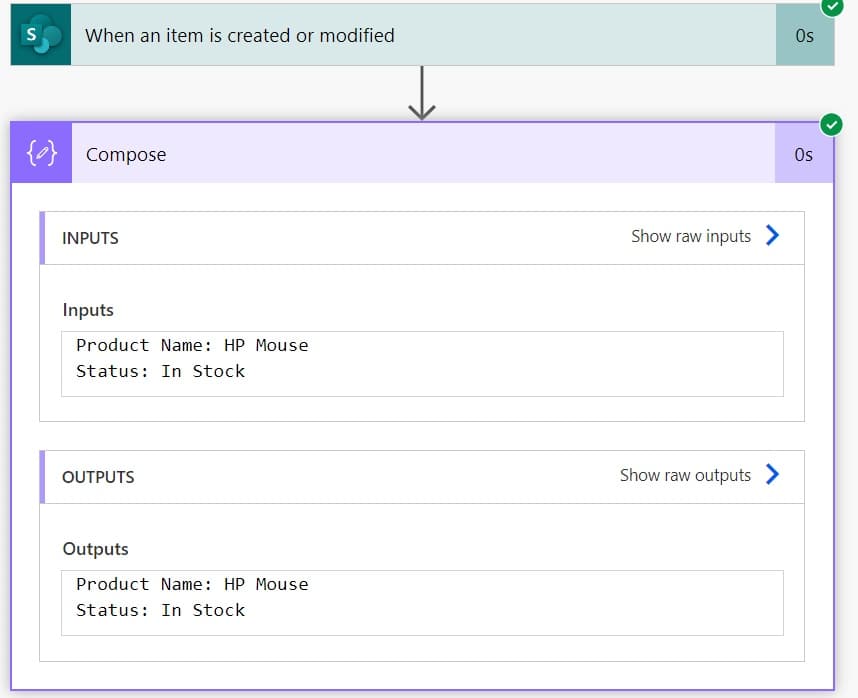
Task: Click the blue chevron beside Show raw inputs
Action: (x=772, y=236)
